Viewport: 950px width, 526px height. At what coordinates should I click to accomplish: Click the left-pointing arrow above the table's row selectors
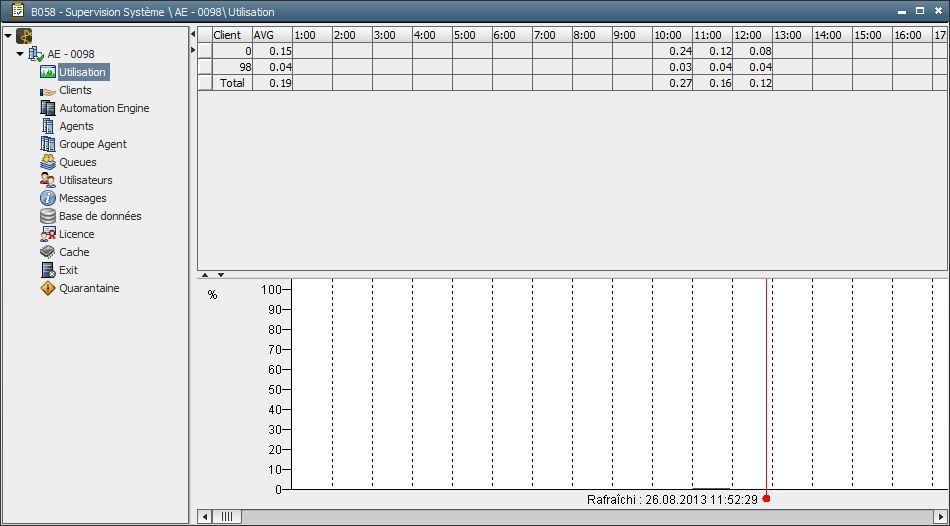coord(193,35)
